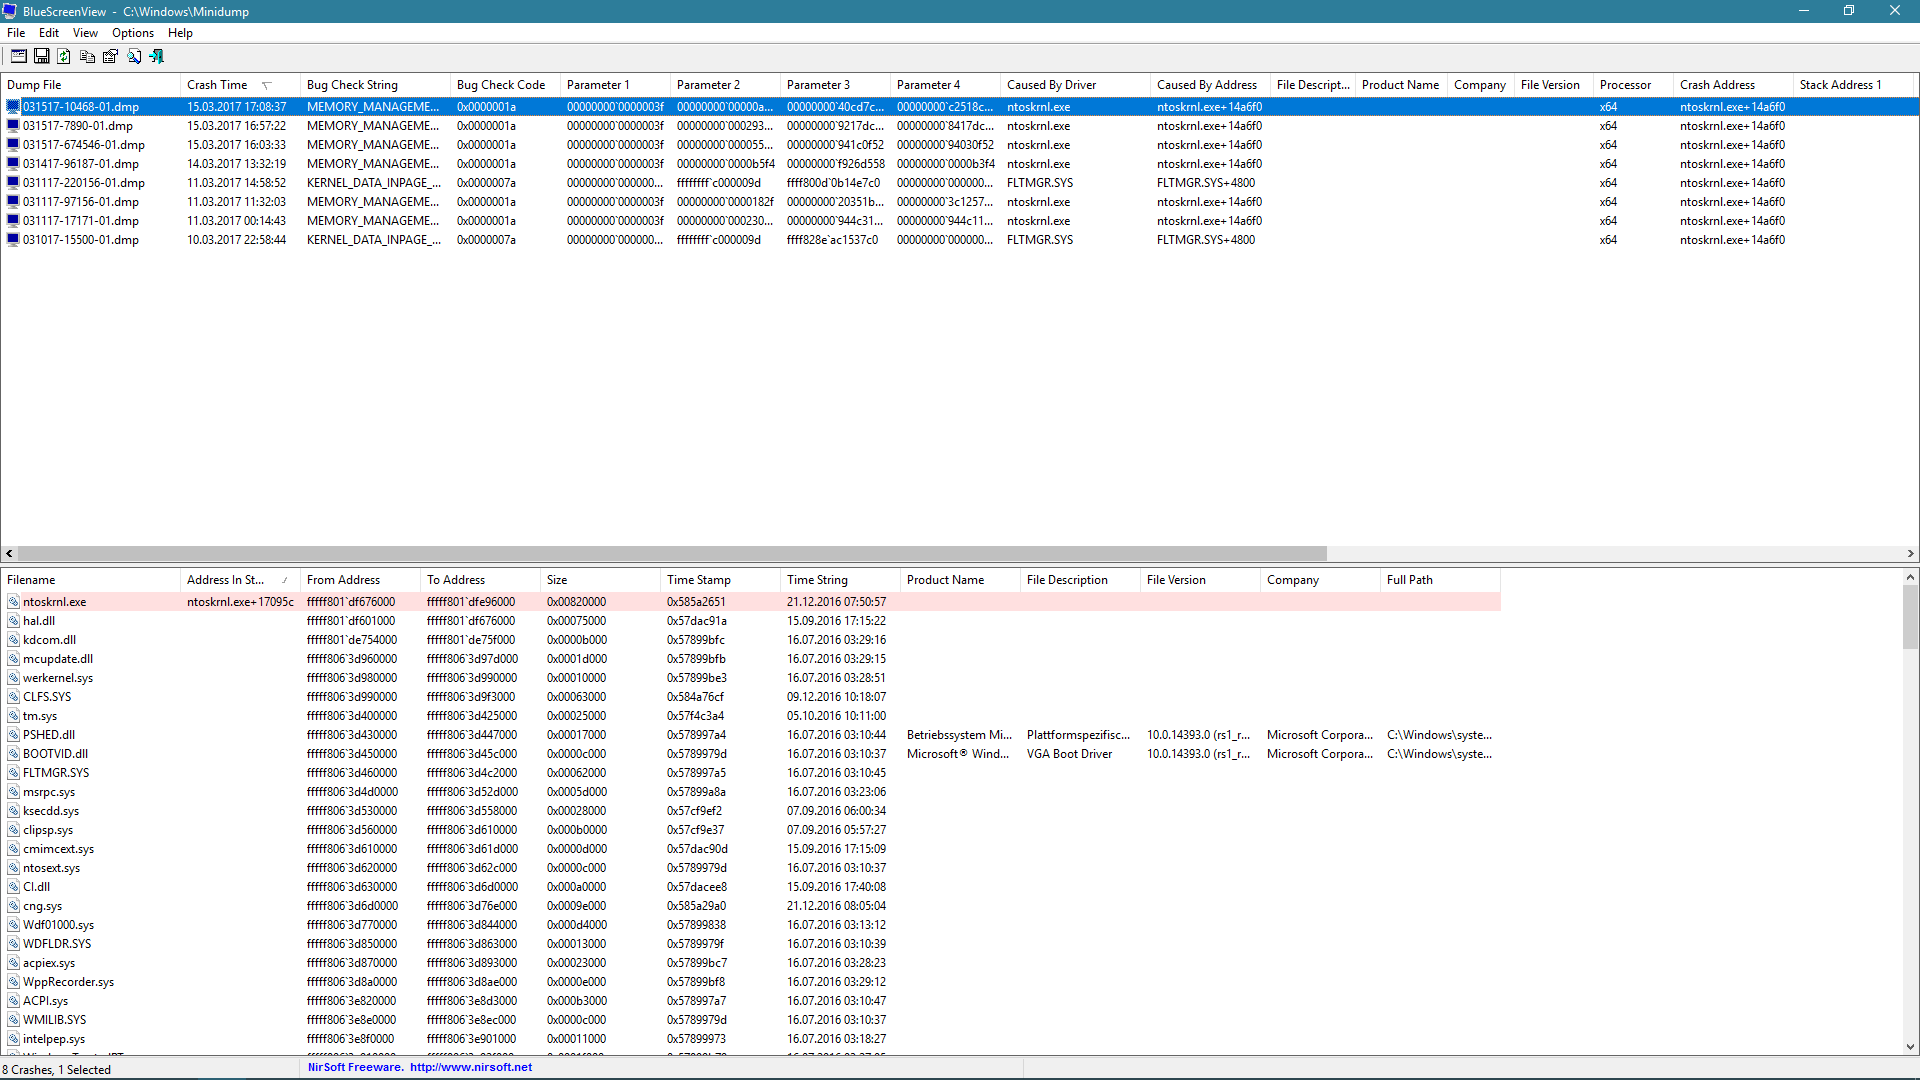
Task: Click down arrow of lower pane scrollbar
Action: point(1910,1047)
